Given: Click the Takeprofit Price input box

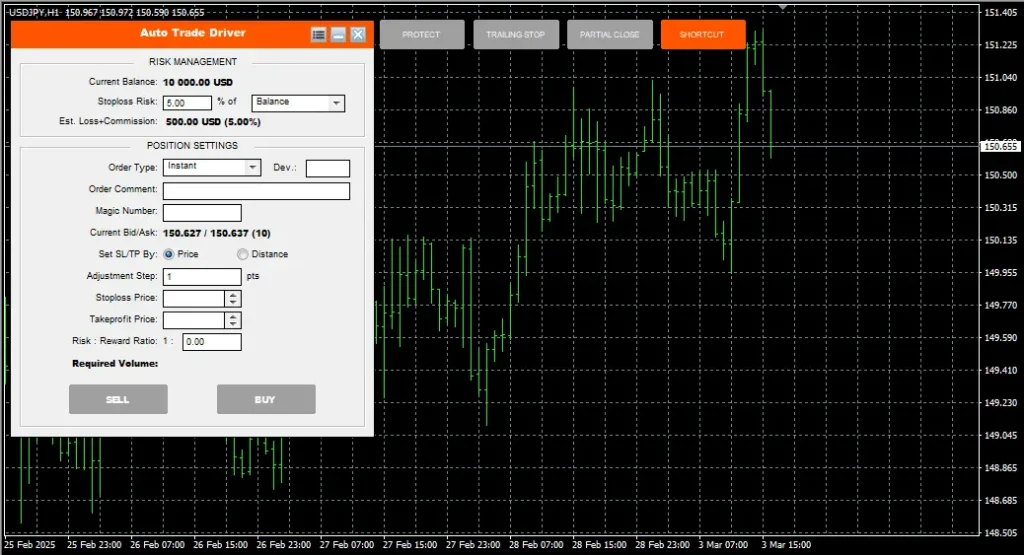Looking at the screenshot, I should tap(194, 320).
